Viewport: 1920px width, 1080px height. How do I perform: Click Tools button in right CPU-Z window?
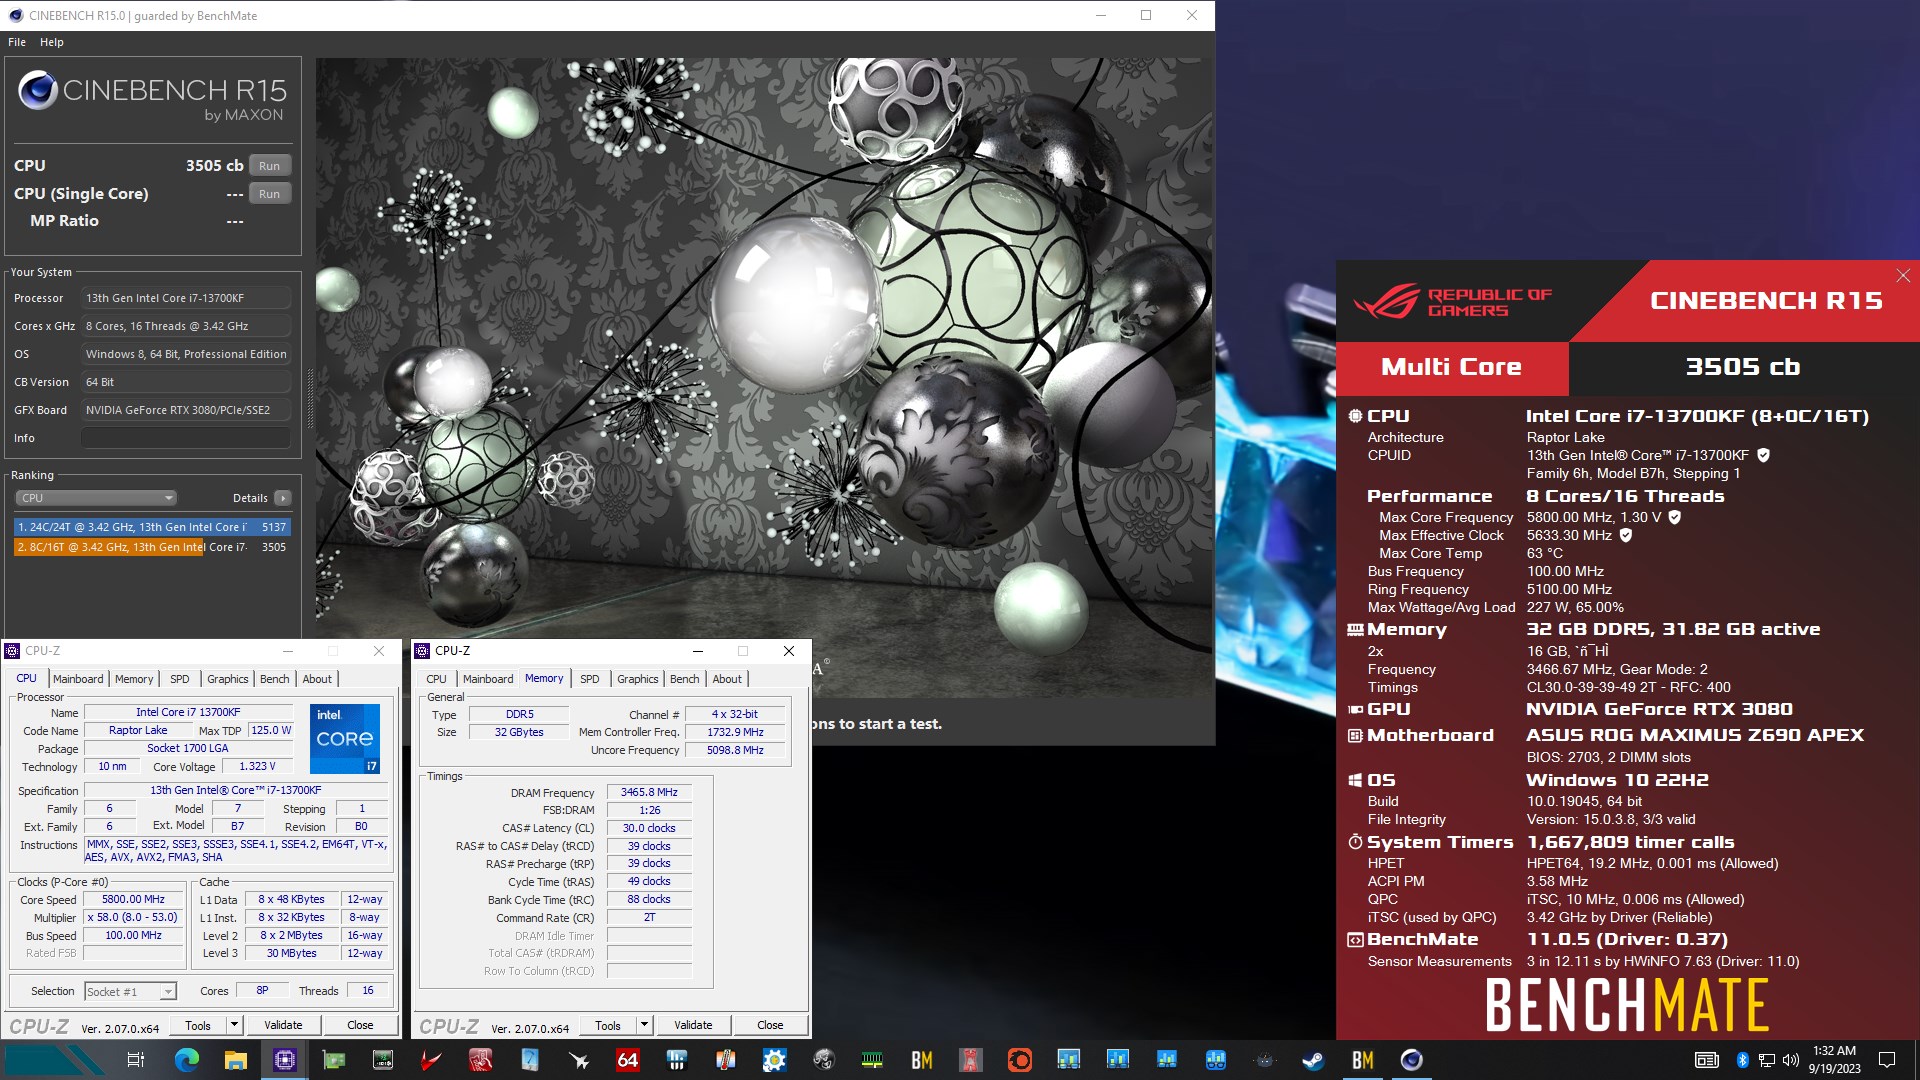[x=608, y=1025]
